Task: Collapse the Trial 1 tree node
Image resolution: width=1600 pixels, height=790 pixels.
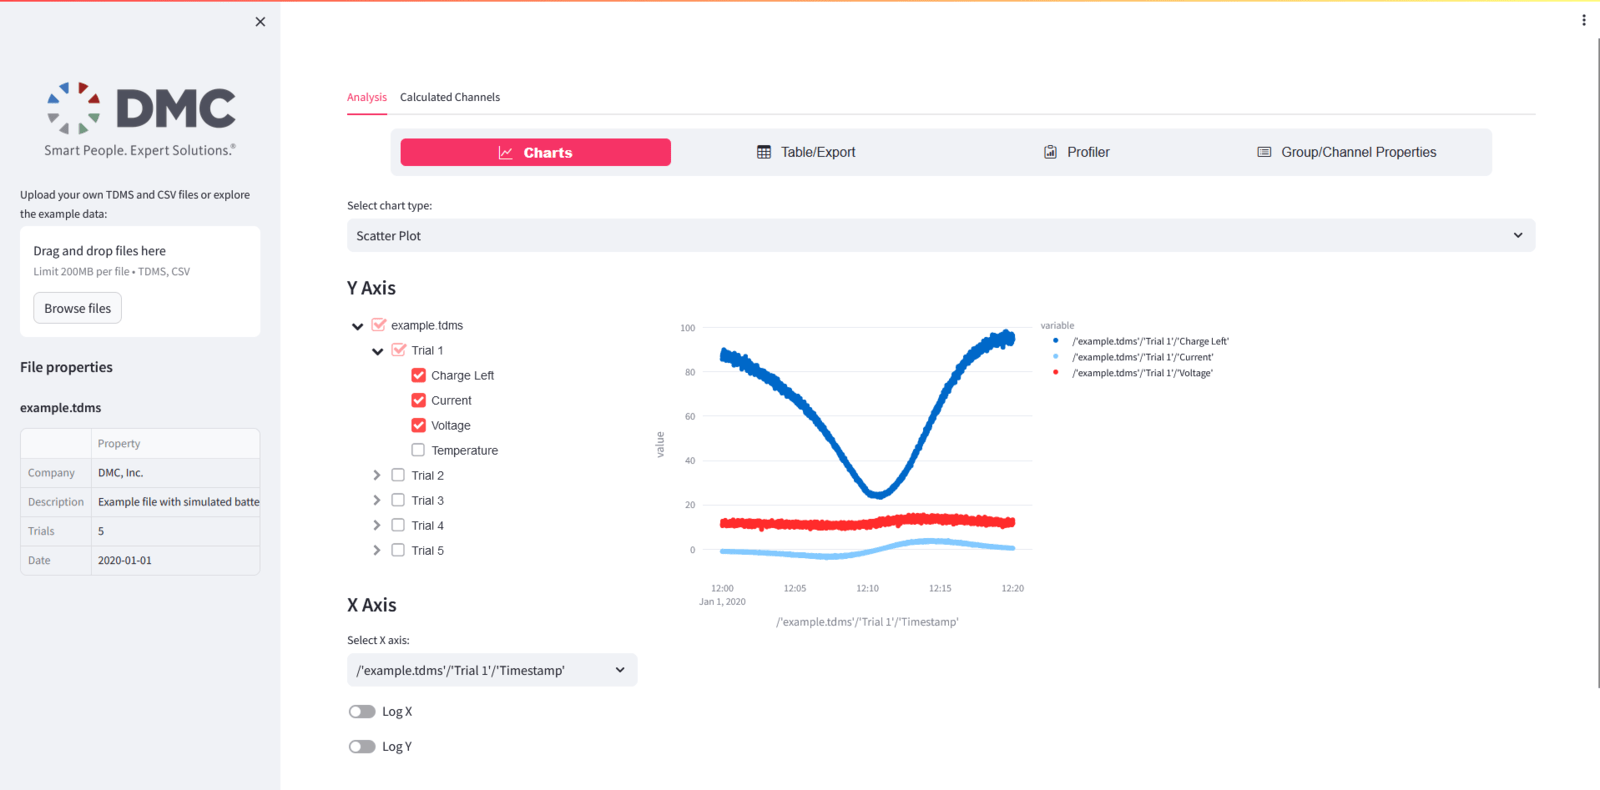Action: [x=377, y=351]
